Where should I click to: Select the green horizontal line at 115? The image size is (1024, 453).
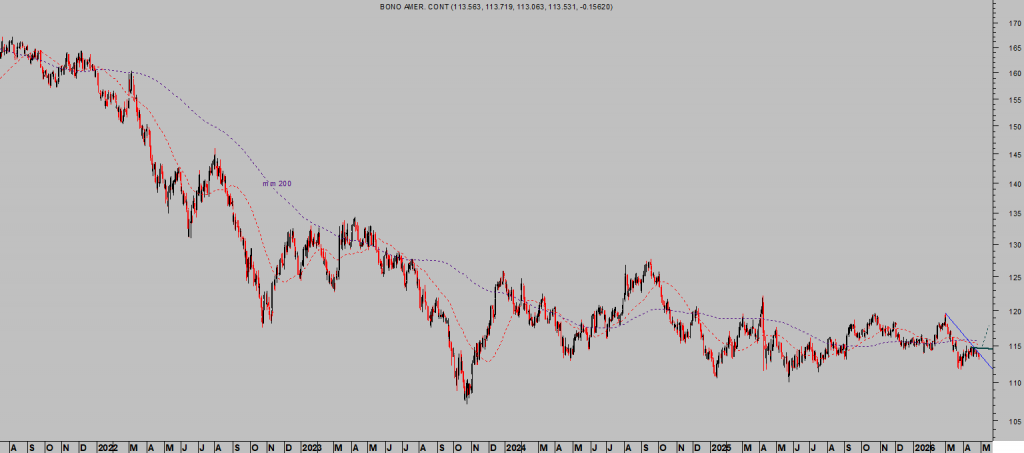[982, 348]
